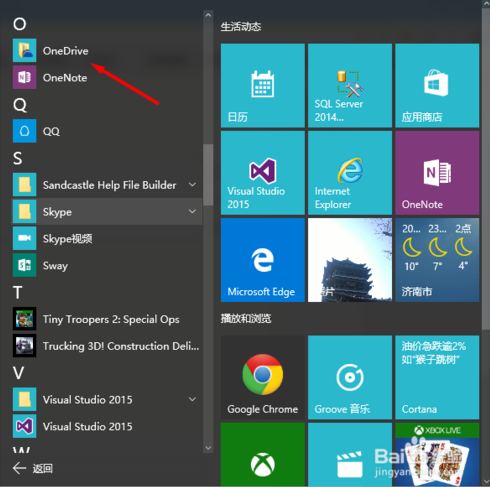Open the 日历 calendar tile
Viewport: 490px width, 487px height.
tap(263, 85)
